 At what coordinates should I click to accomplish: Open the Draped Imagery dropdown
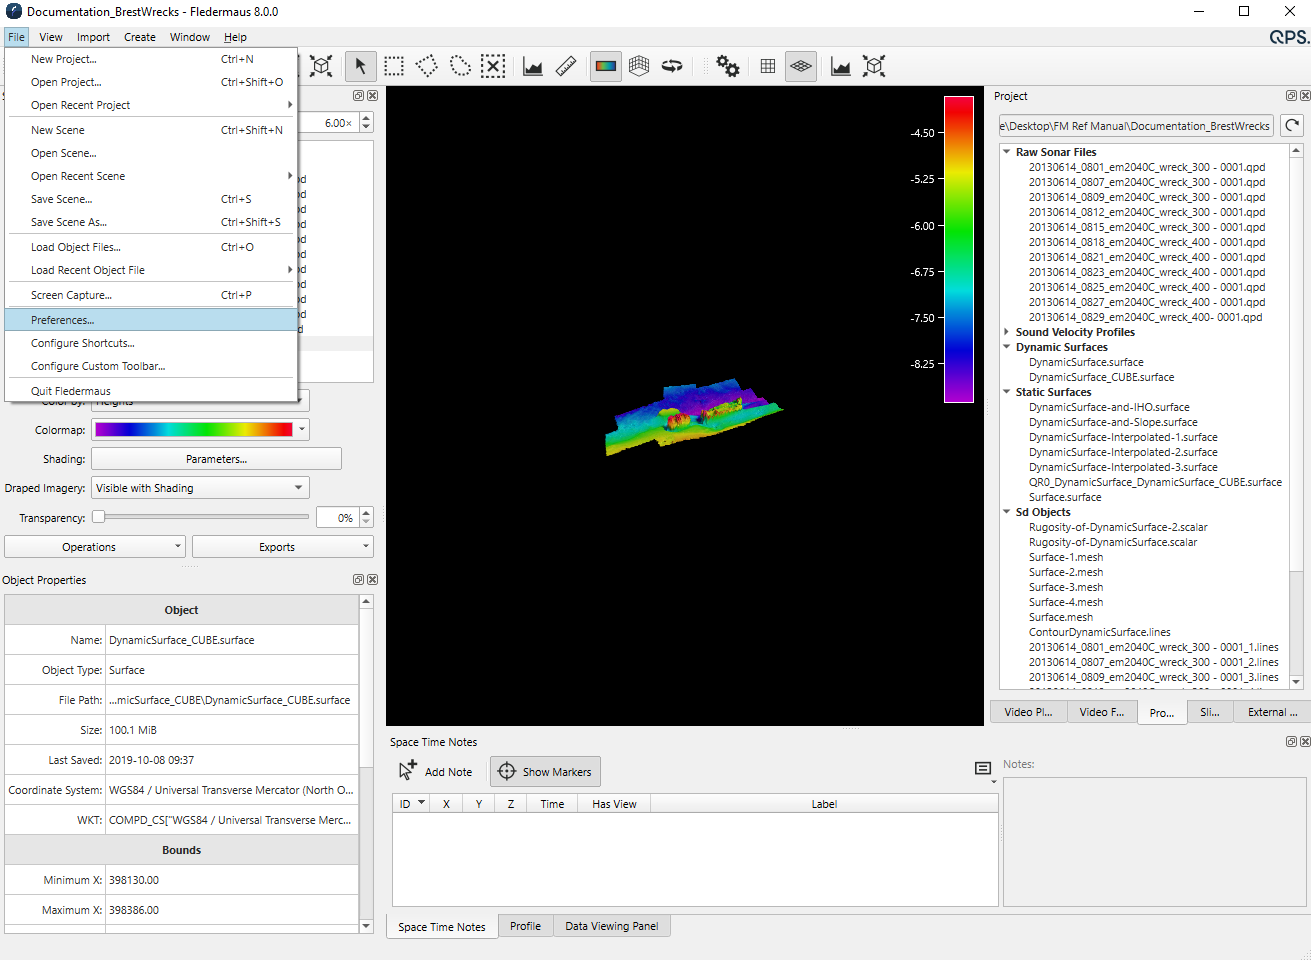(x=200, y=488)
